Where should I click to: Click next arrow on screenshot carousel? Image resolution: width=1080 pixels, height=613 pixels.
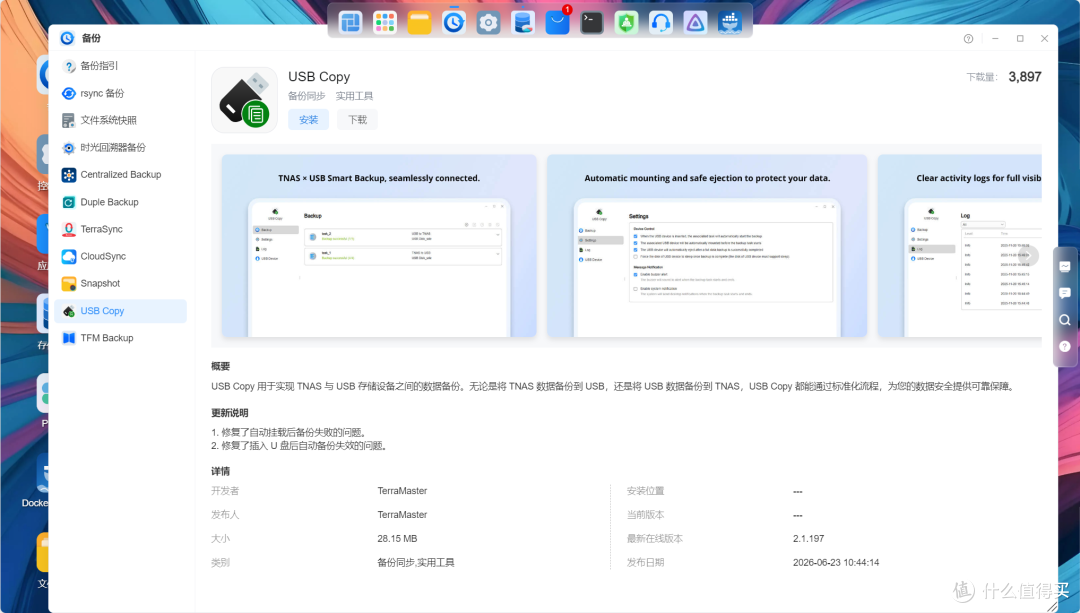tap(1028, 256)
